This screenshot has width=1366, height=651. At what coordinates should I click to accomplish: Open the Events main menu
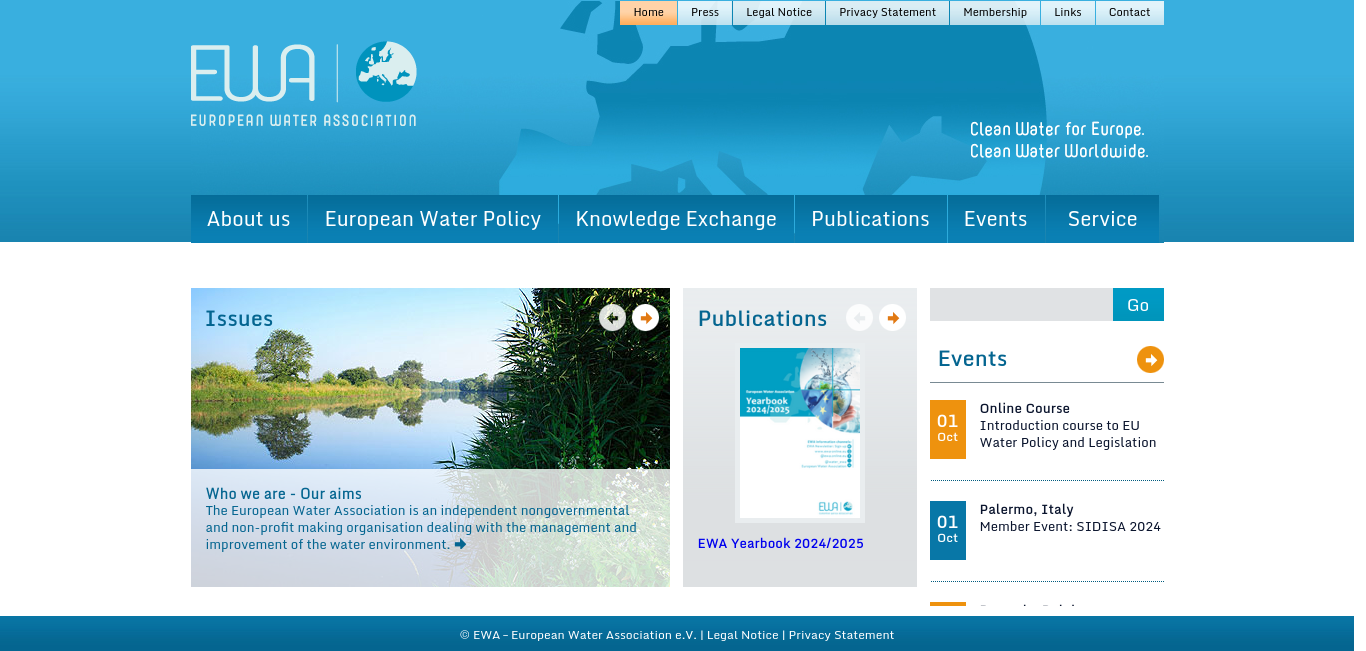(996, 219)
